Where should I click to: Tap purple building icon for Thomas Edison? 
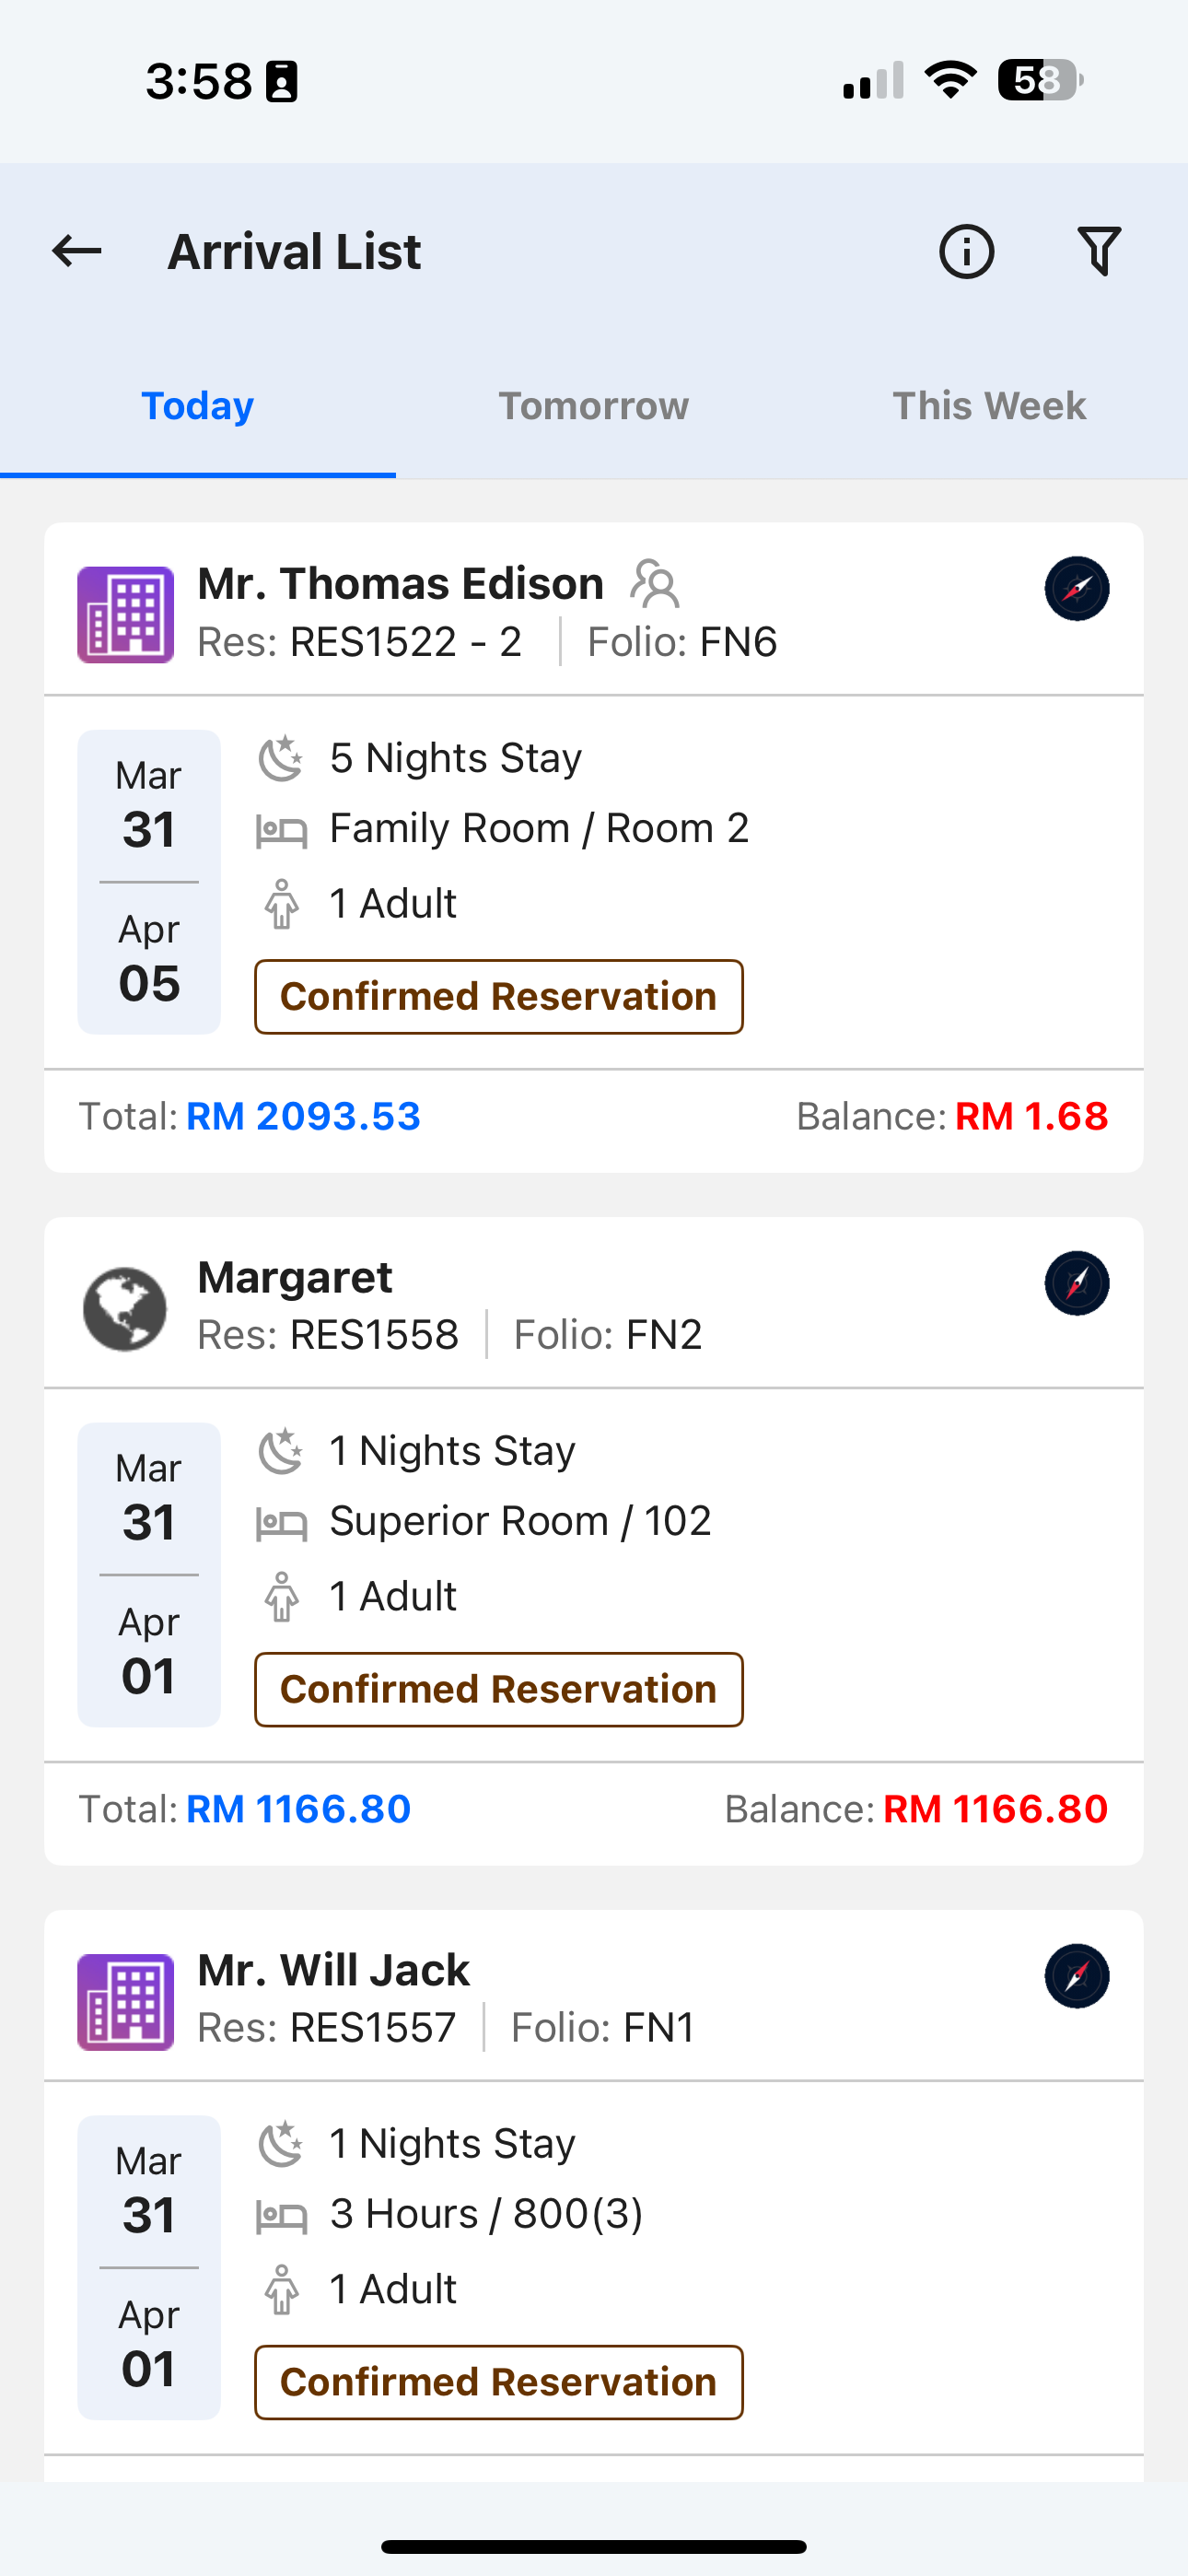click(126, 614)
